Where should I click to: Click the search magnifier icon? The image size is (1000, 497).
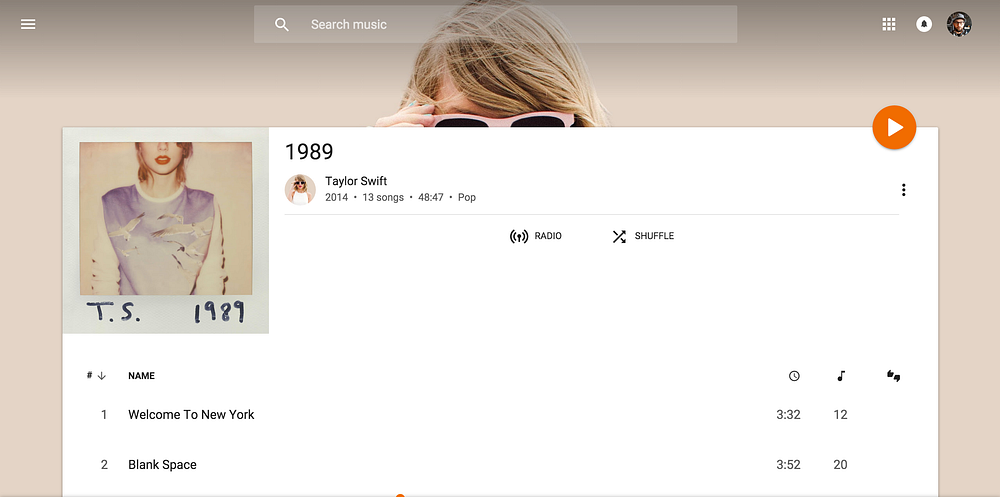[282, 25]
